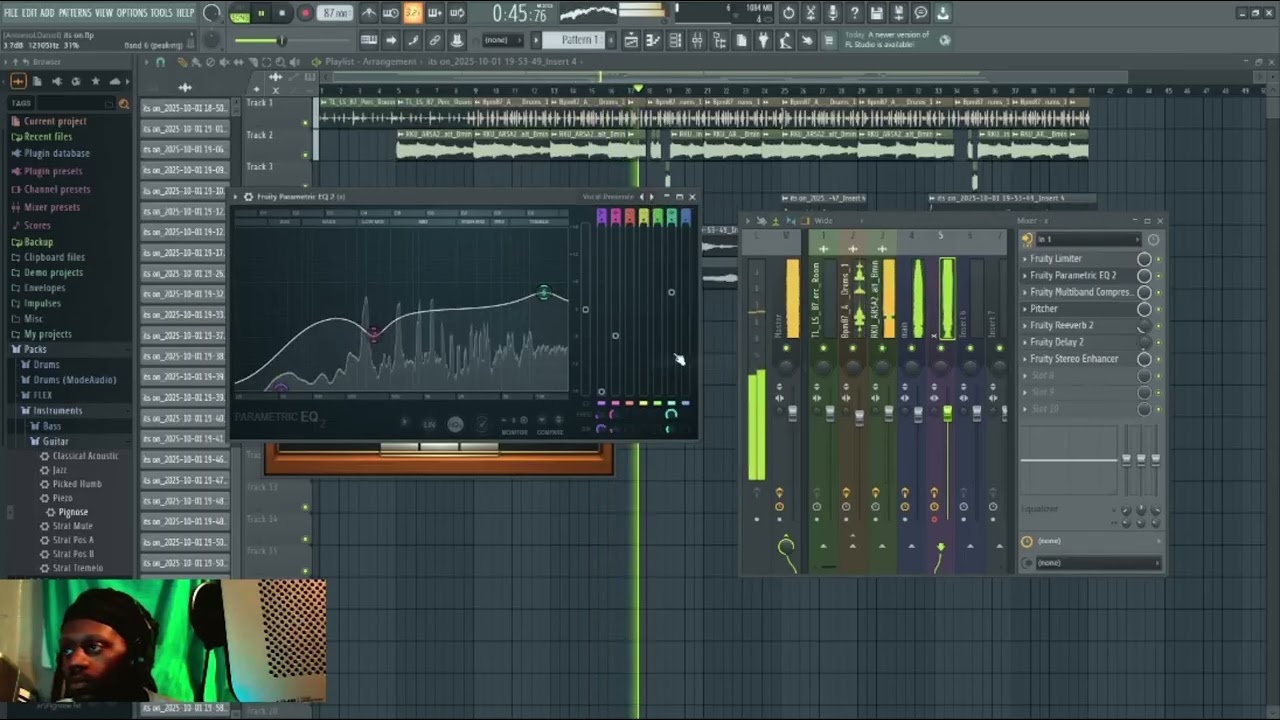
Task: Pause playback with the transport button
Action: [x=261, y=13]
